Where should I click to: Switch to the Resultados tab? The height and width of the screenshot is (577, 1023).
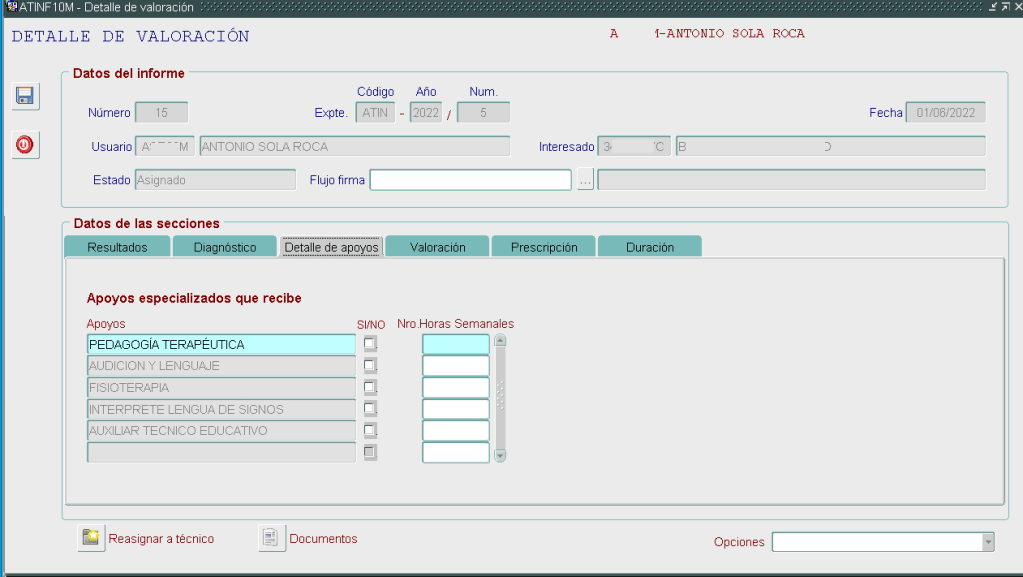click(117, 247)
